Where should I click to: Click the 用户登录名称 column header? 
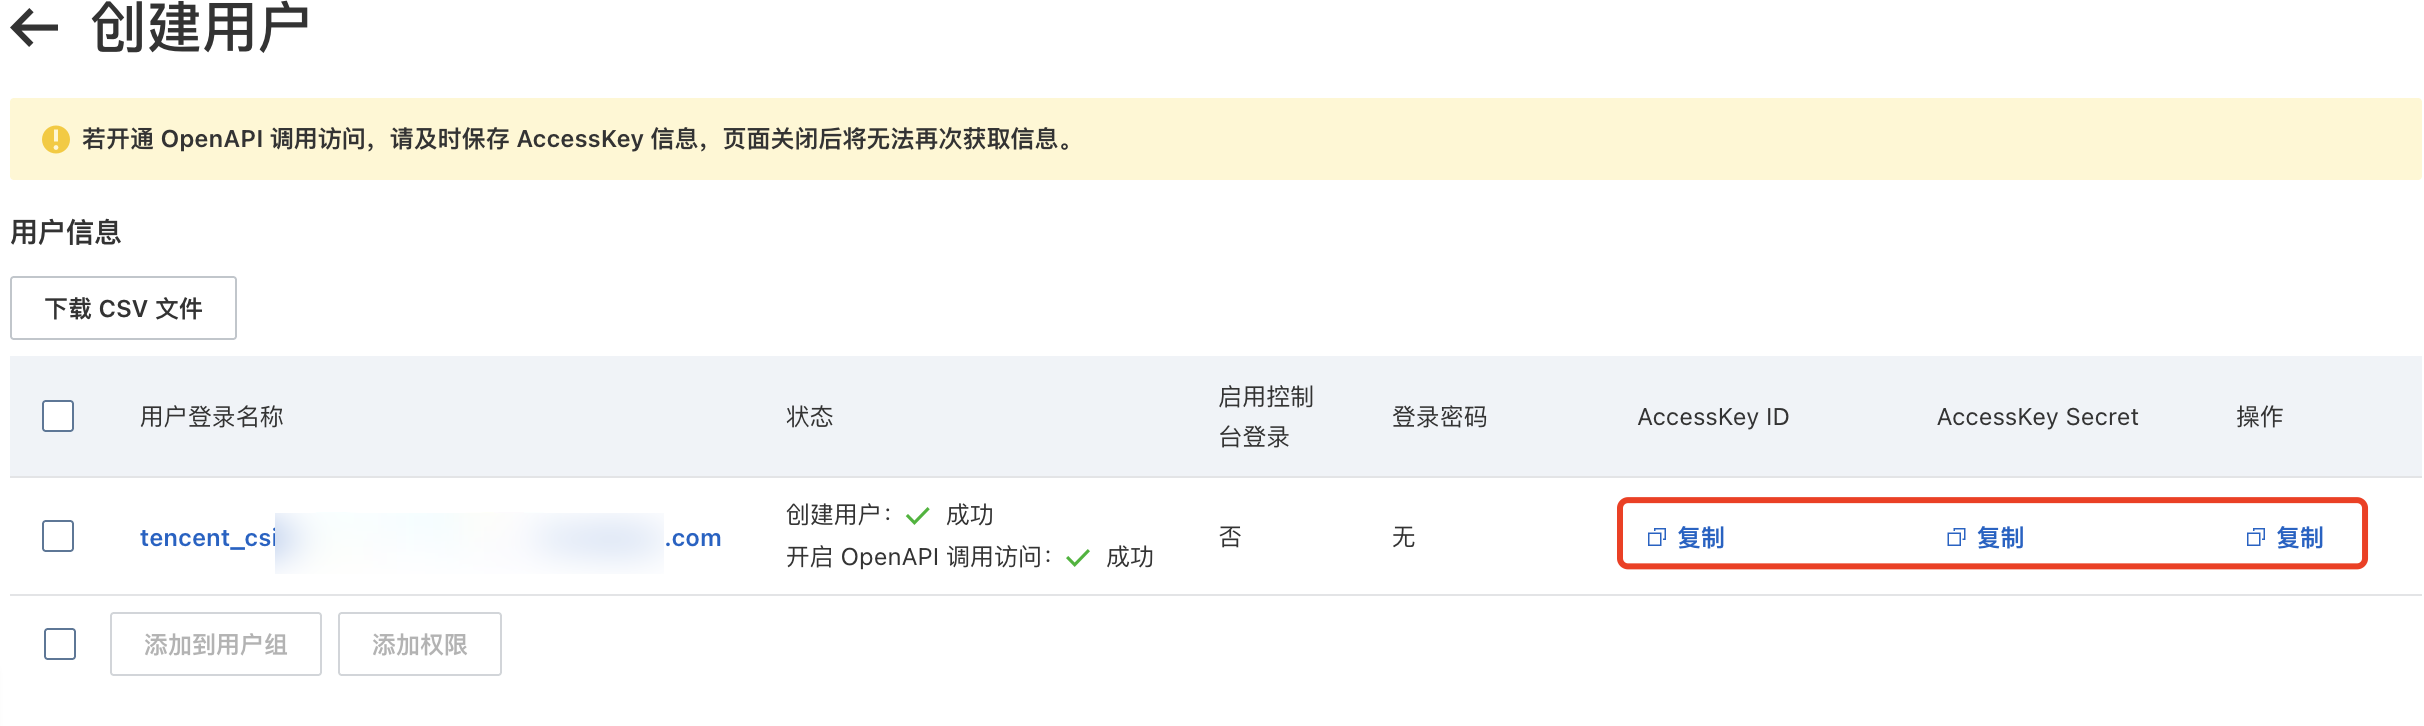[211, 416]
